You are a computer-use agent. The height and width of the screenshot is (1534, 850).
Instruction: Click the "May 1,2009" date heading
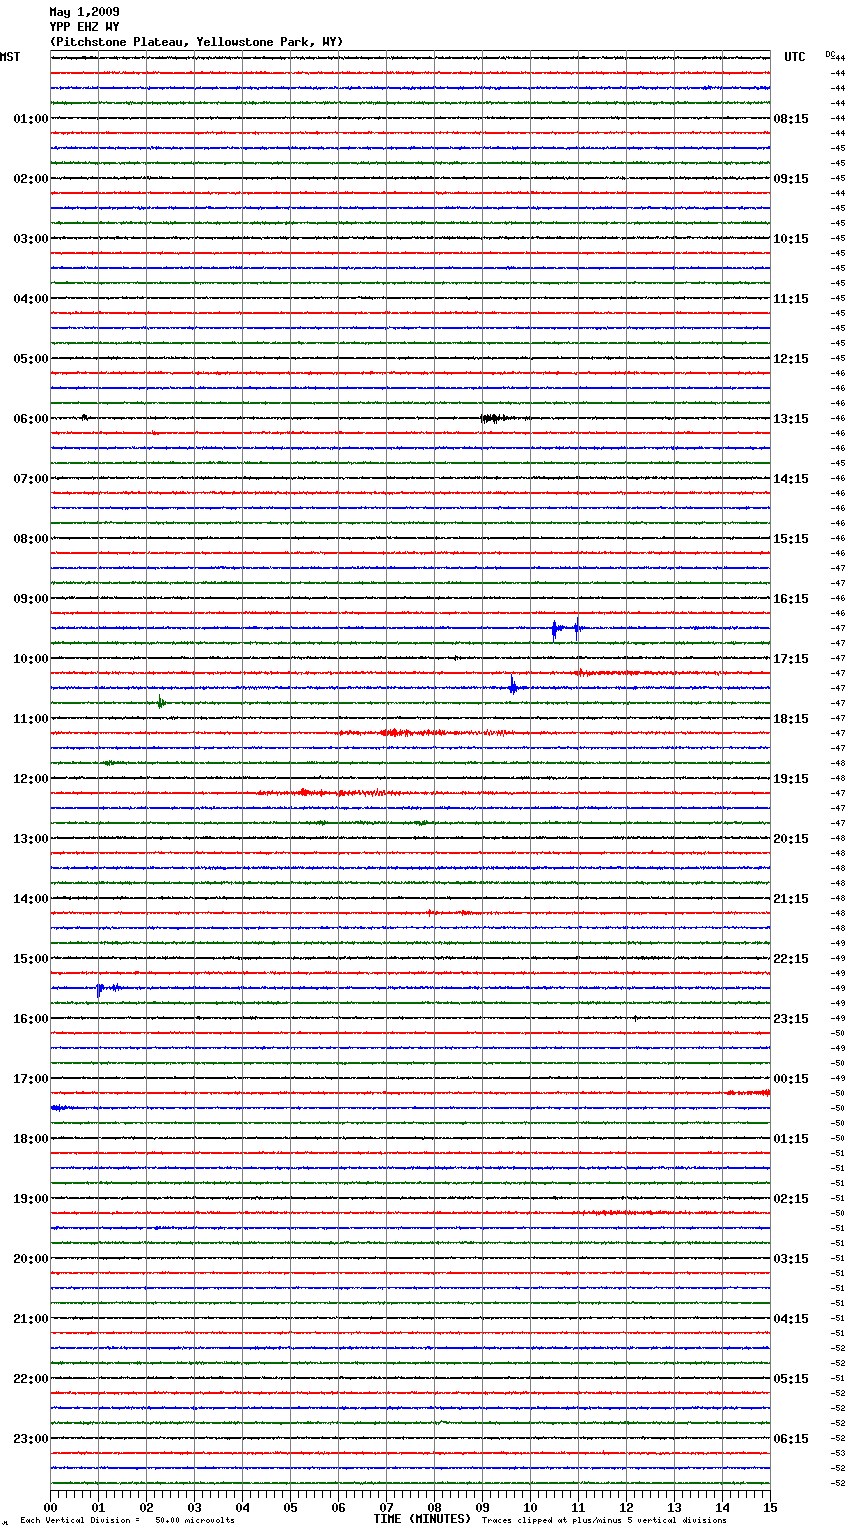pos(84,12)
